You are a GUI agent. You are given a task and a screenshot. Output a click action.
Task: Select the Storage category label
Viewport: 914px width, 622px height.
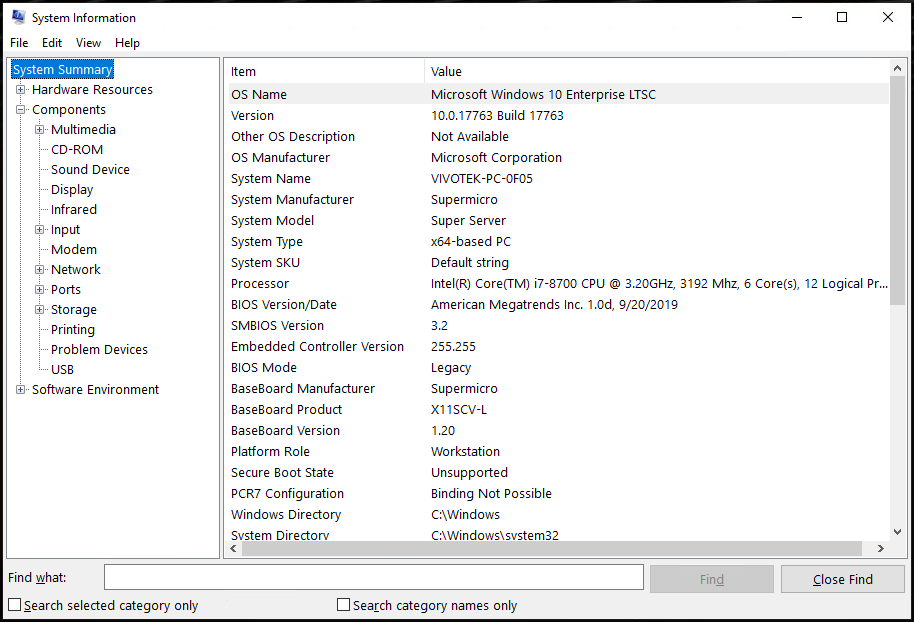[x=73, y=310]
